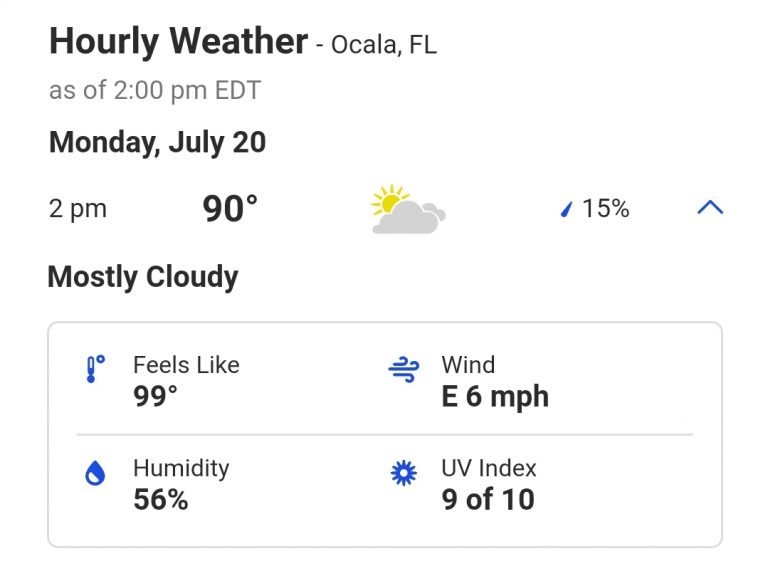Image resolution: width=768 pixels, height=566 pixels.
Task: Click the 99° Feels Like value
Action: tap(155, 396)
